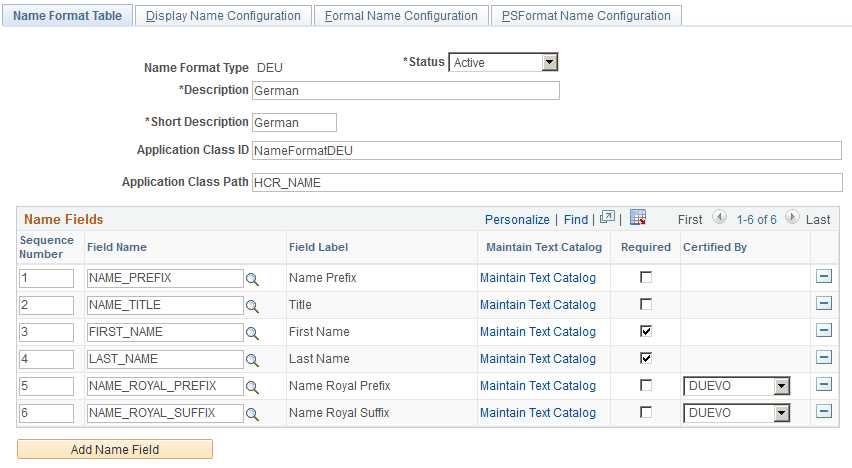Edit the FIRST_NAME field name input

coord(165,332)
